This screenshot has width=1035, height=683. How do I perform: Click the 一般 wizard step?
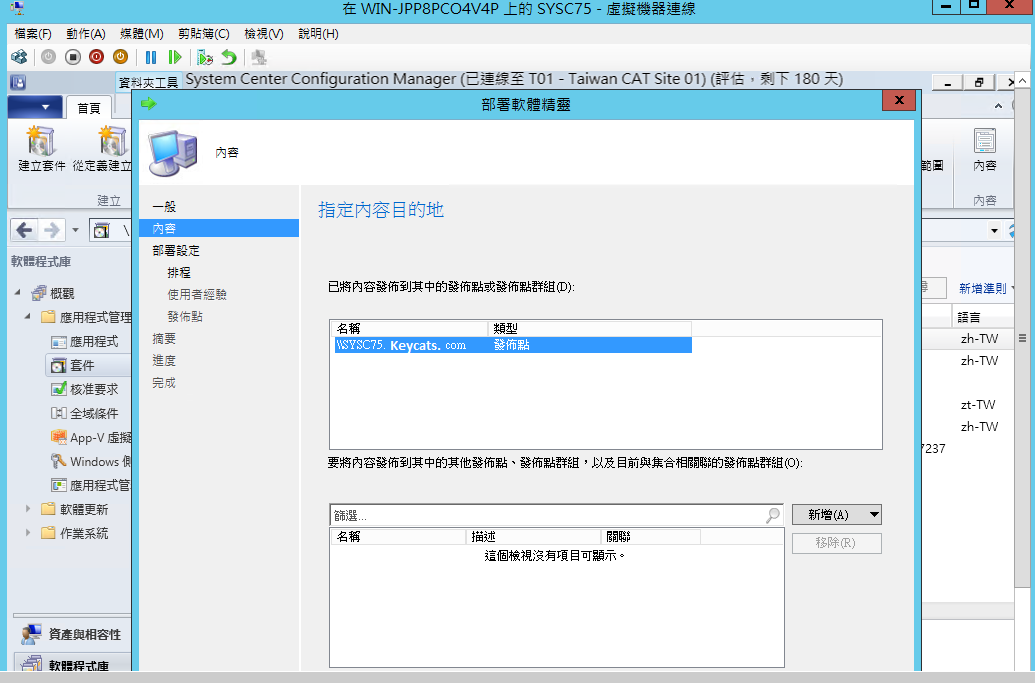click(164, 207)
